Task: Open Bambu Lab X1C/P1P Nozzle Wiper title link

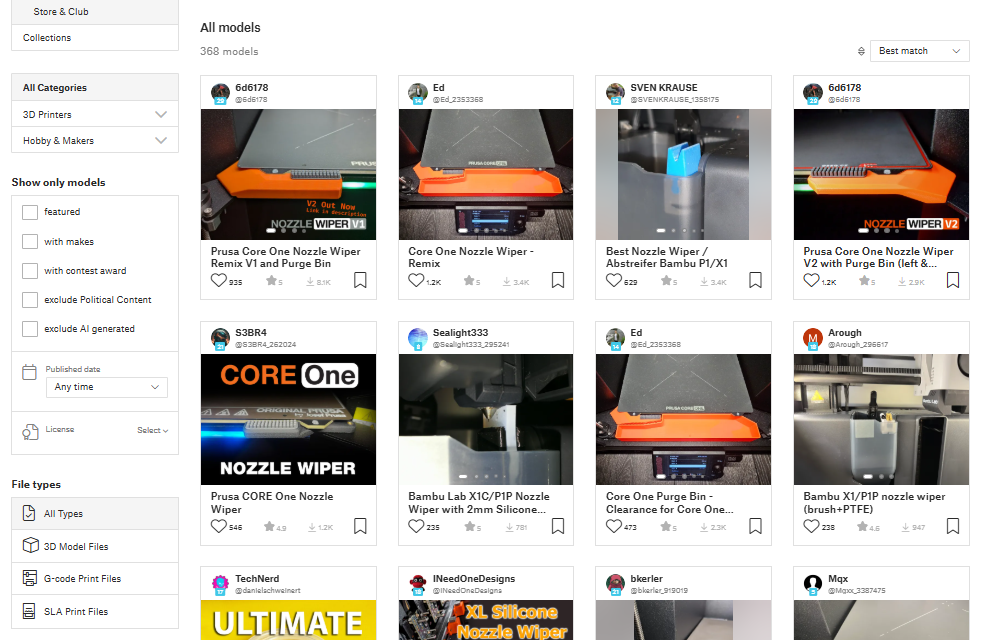Action: [x=479, y=503]
